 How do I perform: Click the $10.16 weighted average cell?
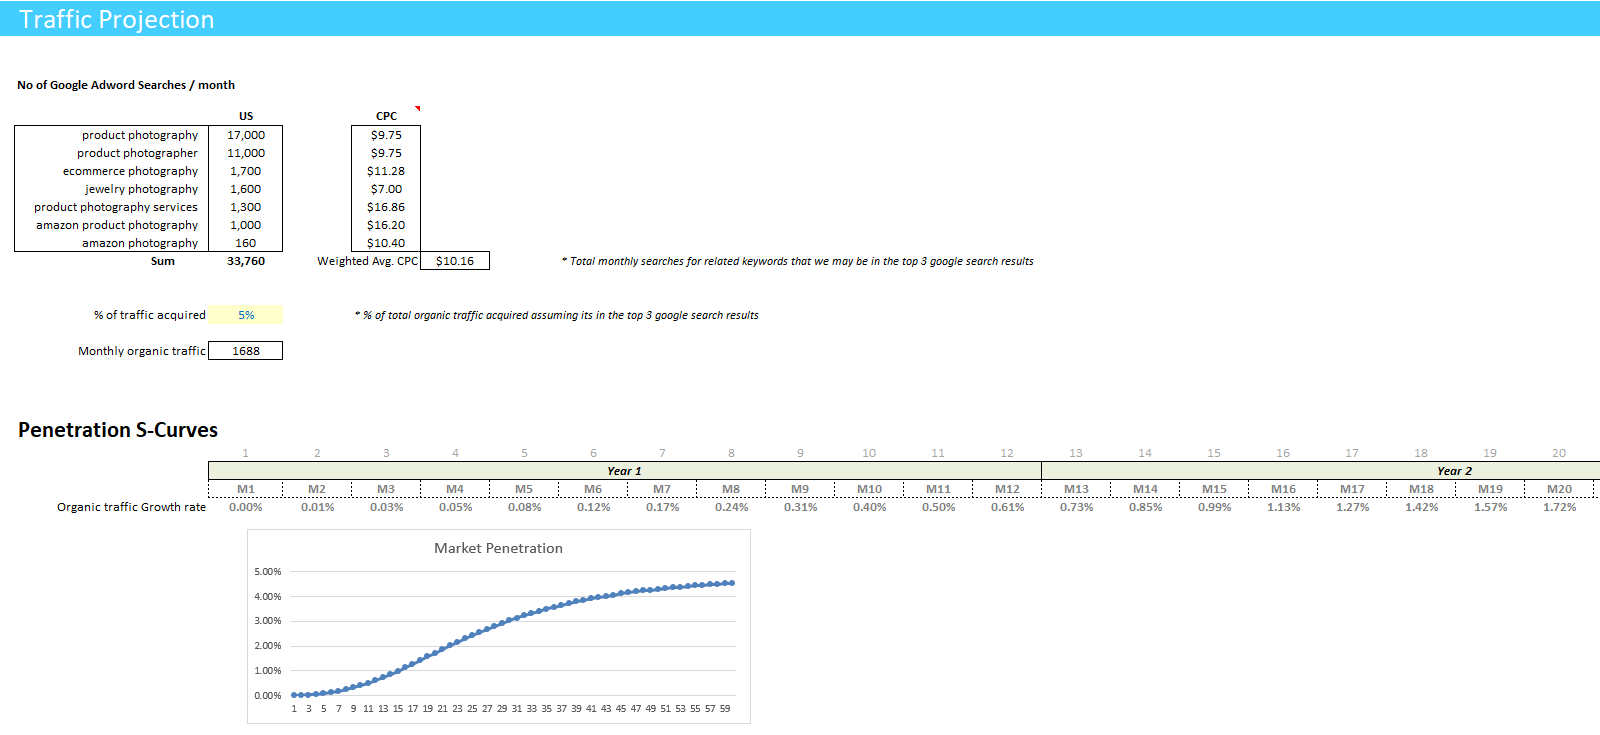click(455, 261)
